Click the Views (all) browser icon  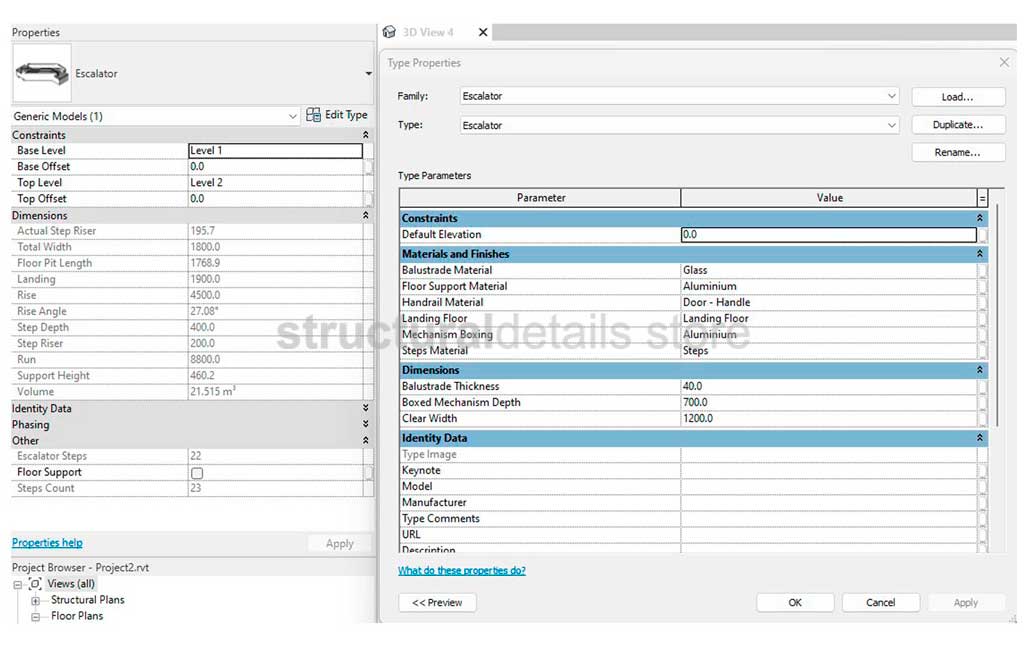[x=36, y=584]
